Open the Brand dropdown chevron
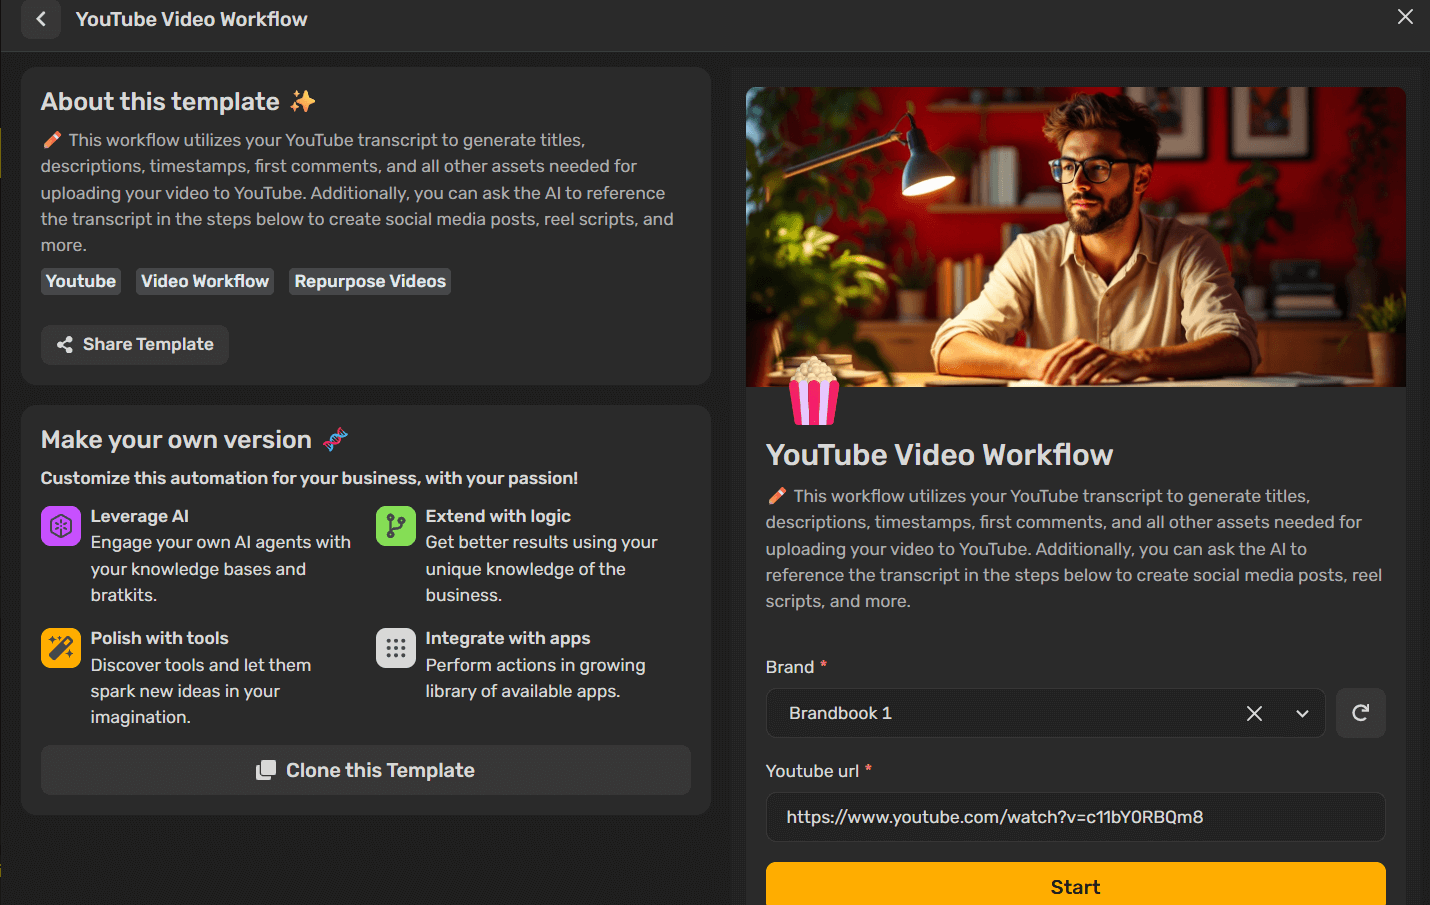This screenshot has width=1430, height=905. pyautogui.click(x=1303, y=713)
